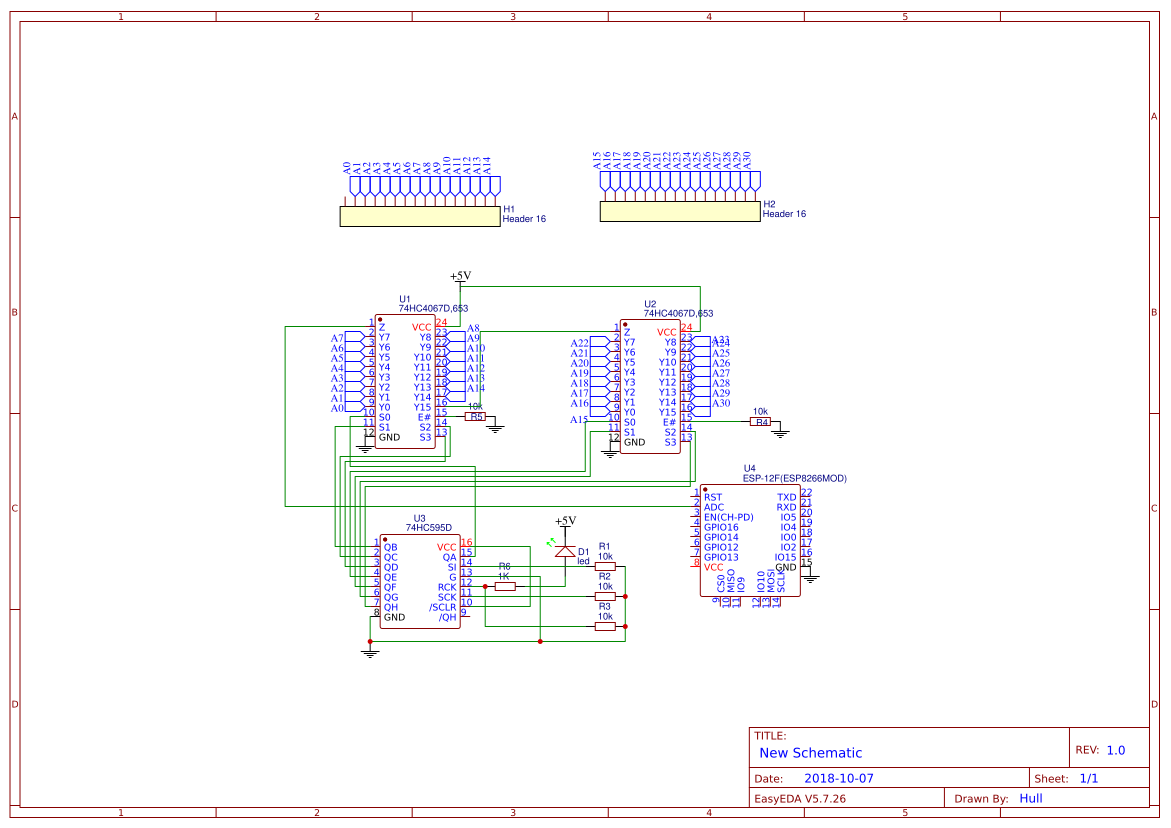Click the GPIO14 pin label on U4
1171x828 pixels.
pos(721,537)
